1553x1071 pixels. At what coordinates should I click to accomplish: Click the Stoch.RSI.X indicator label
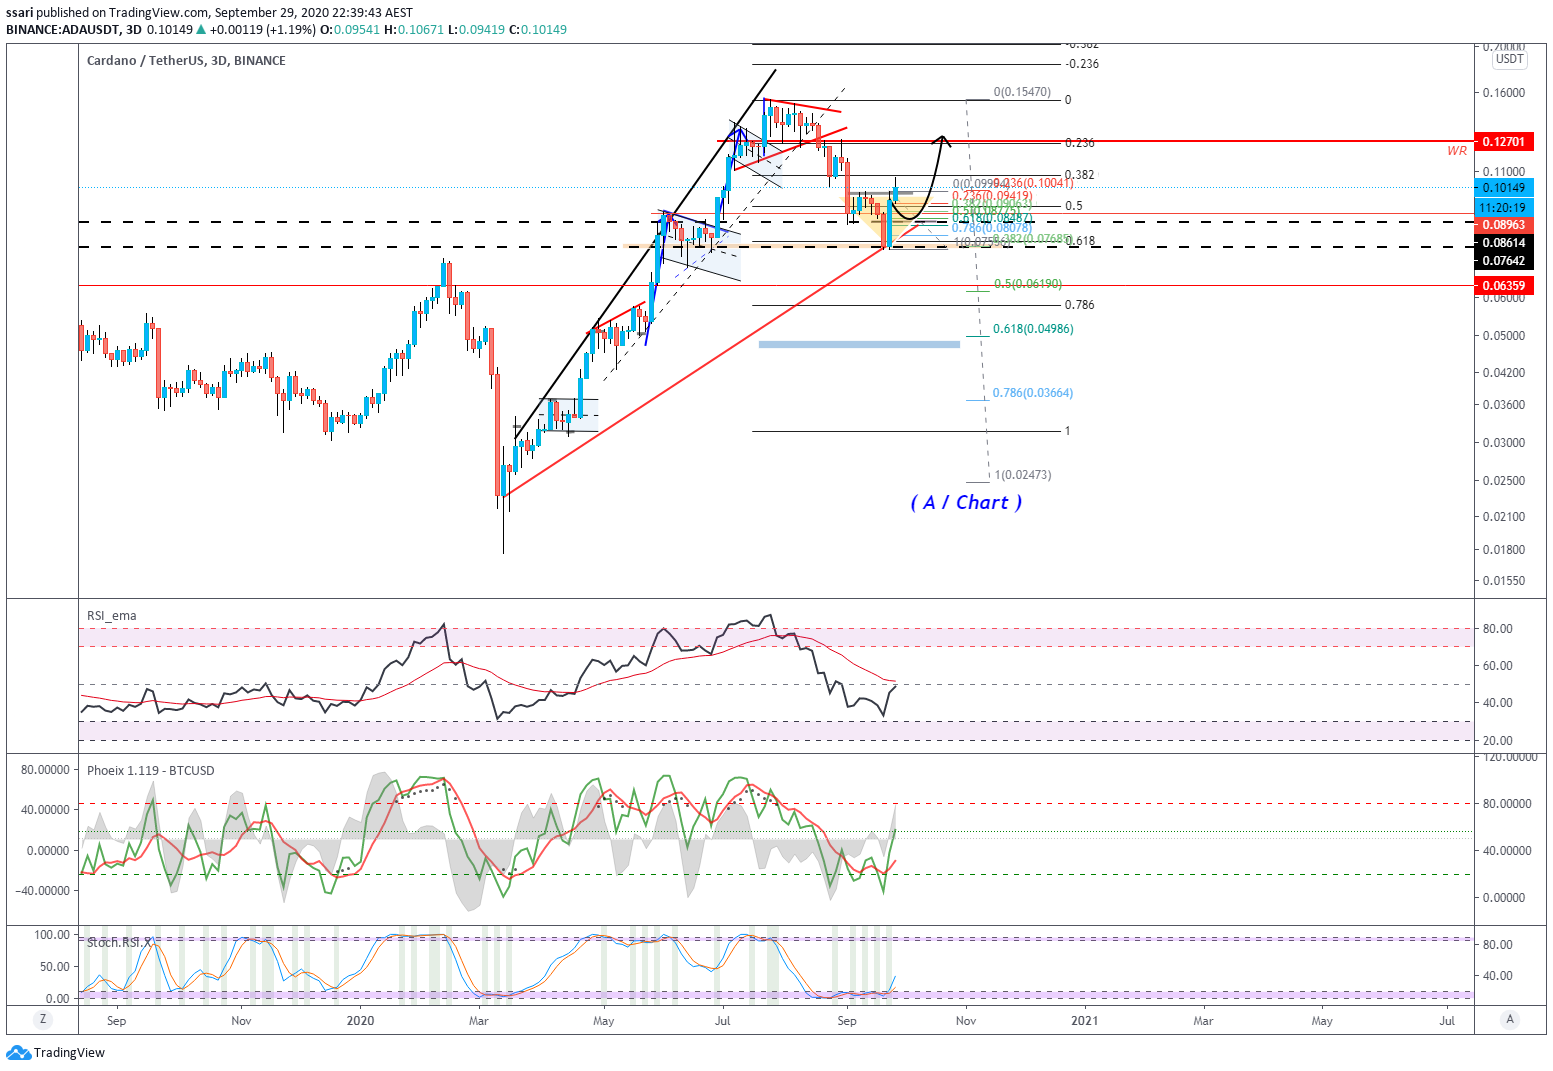point(120,943)
